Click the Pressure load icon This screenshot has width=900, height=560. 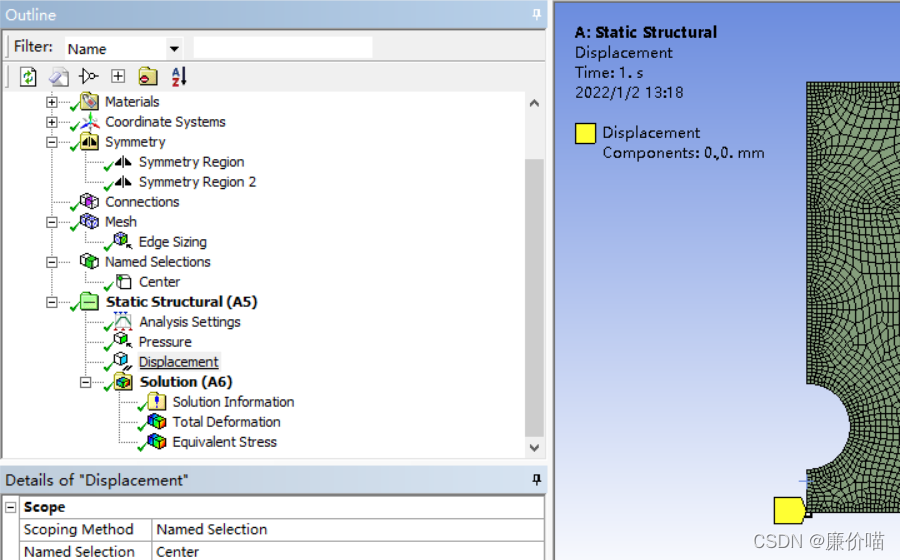[123, 341]
